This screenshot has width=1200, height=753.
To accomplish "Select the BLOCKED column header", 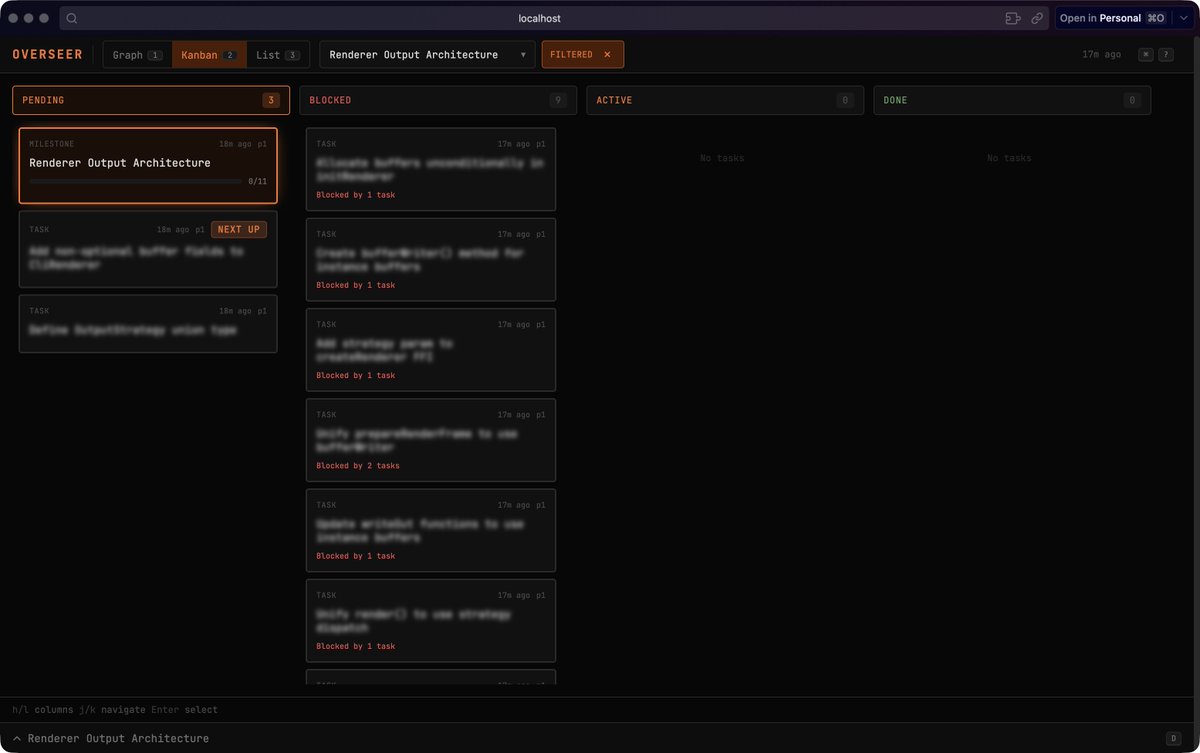I will coord(438,100).
